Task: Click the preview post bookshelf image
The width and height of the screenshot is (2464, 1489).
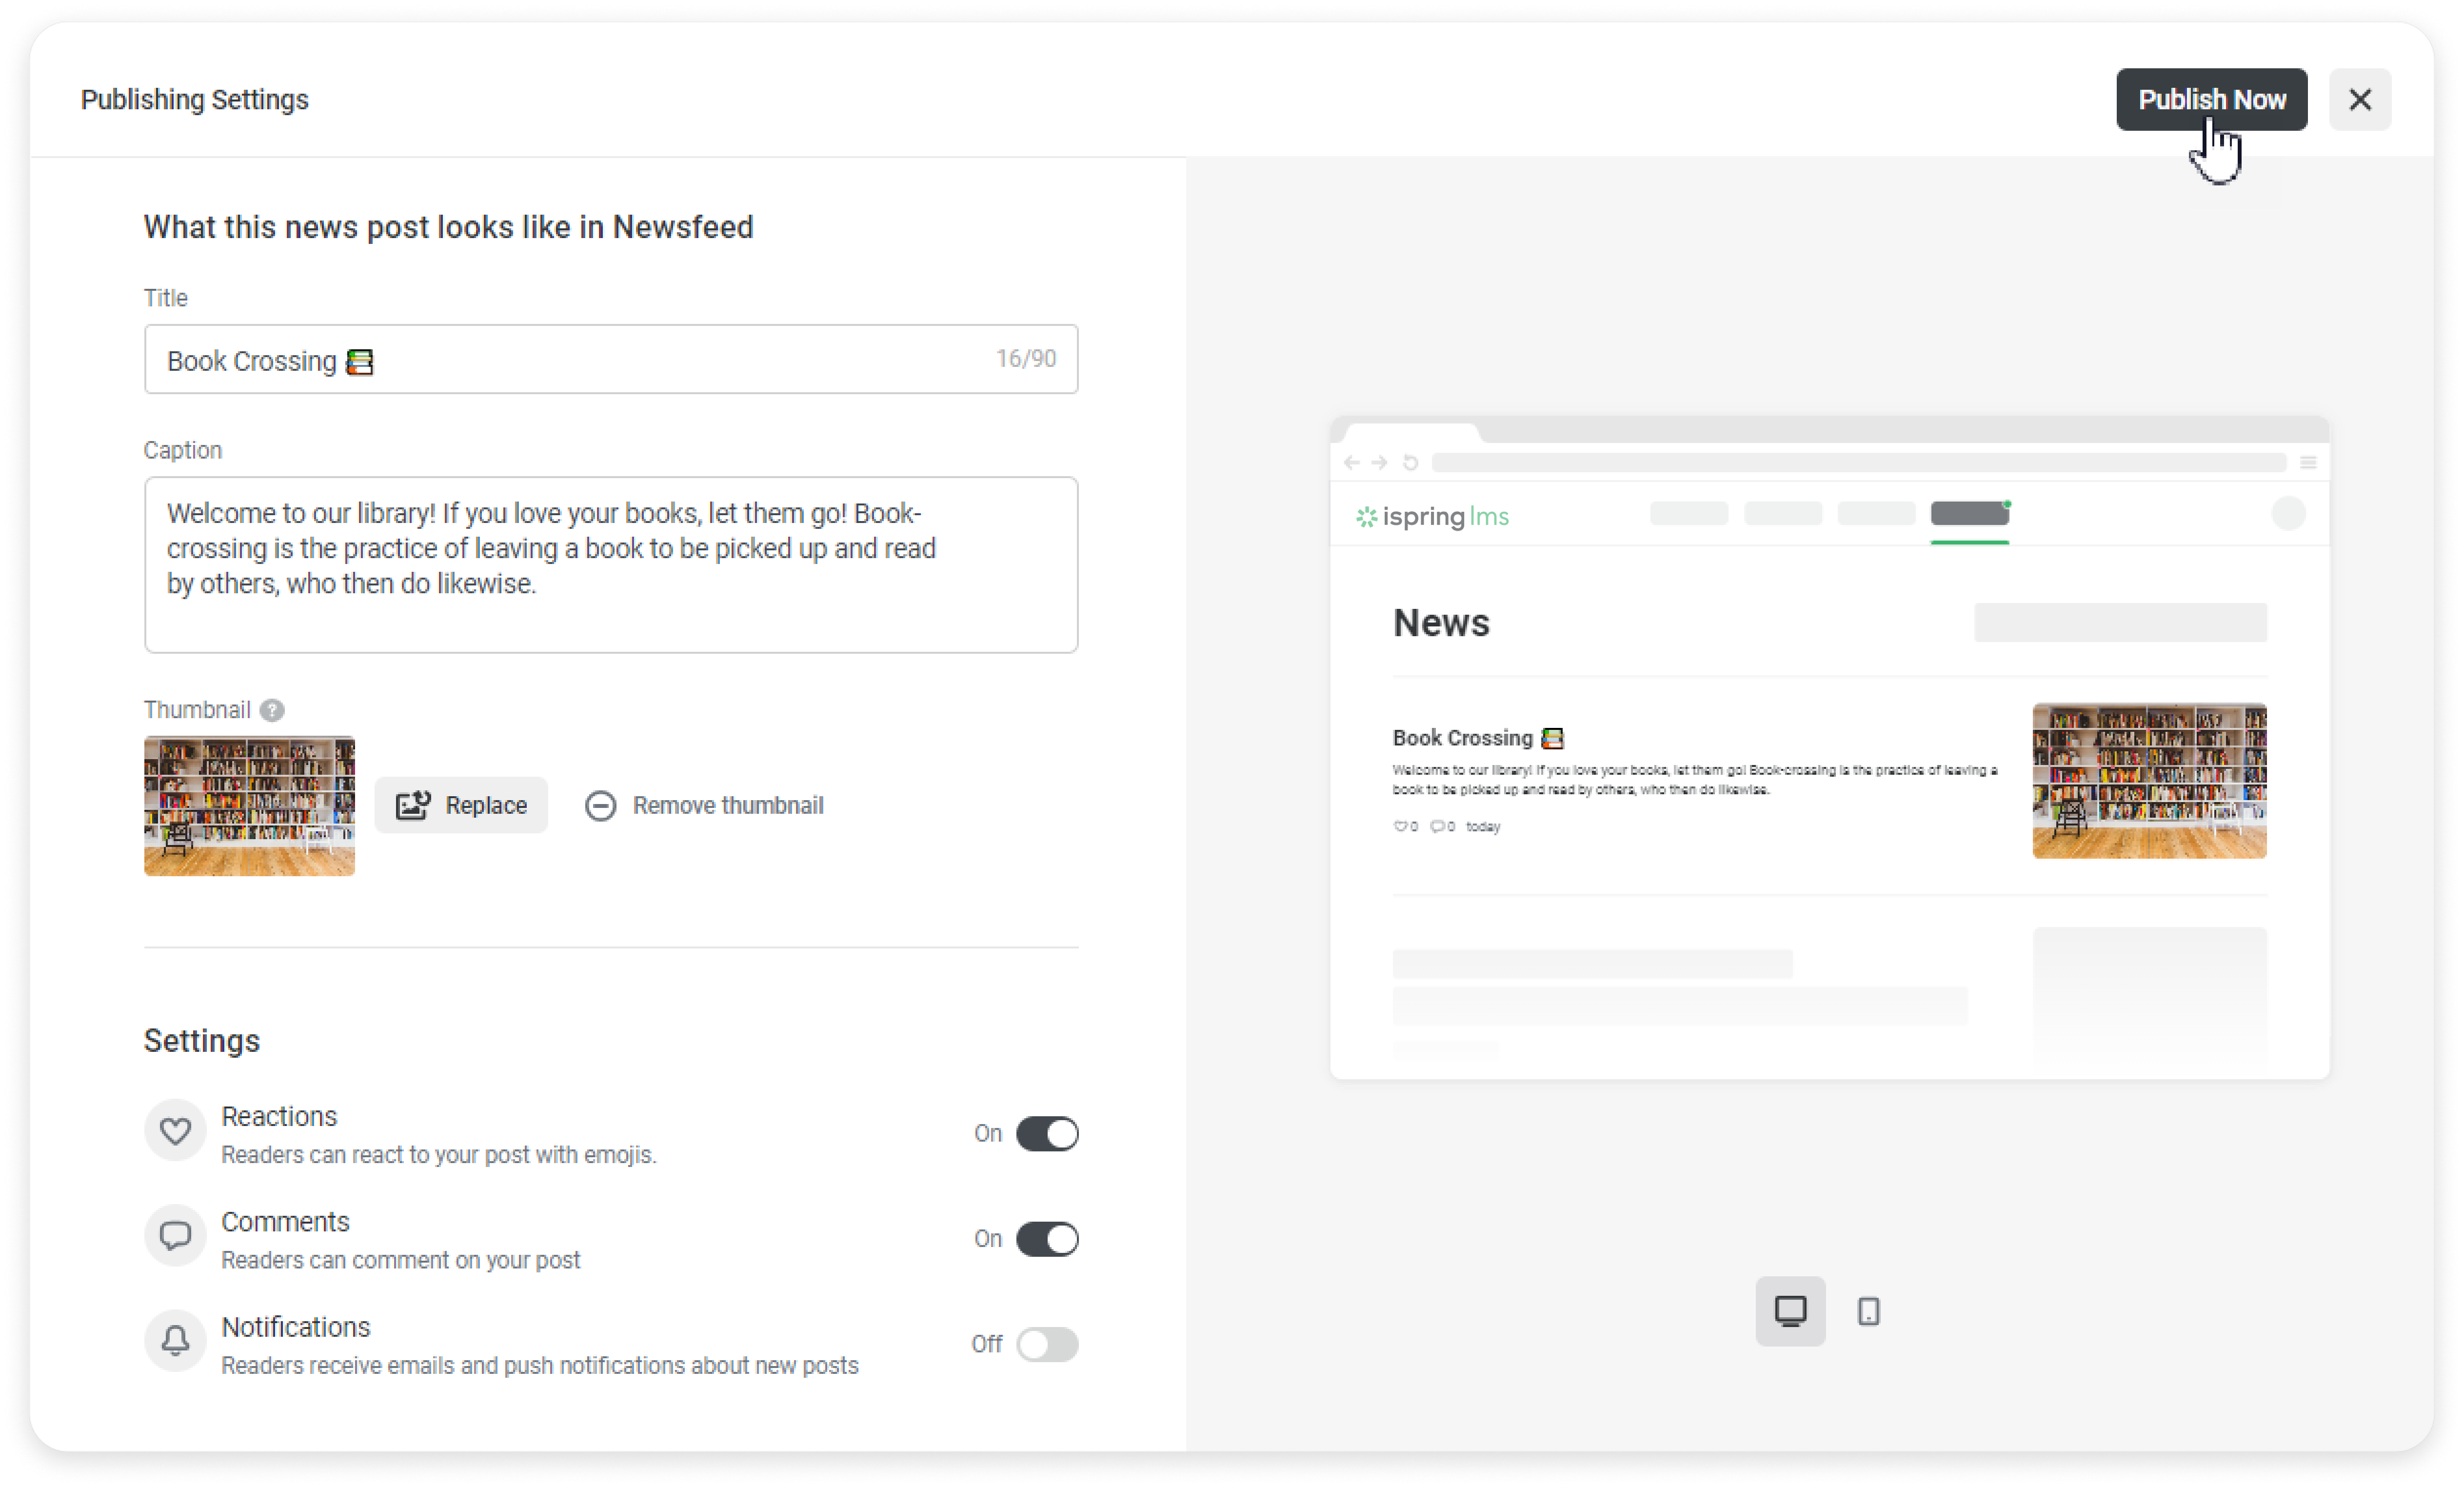Action: [x=2148, y=780]
